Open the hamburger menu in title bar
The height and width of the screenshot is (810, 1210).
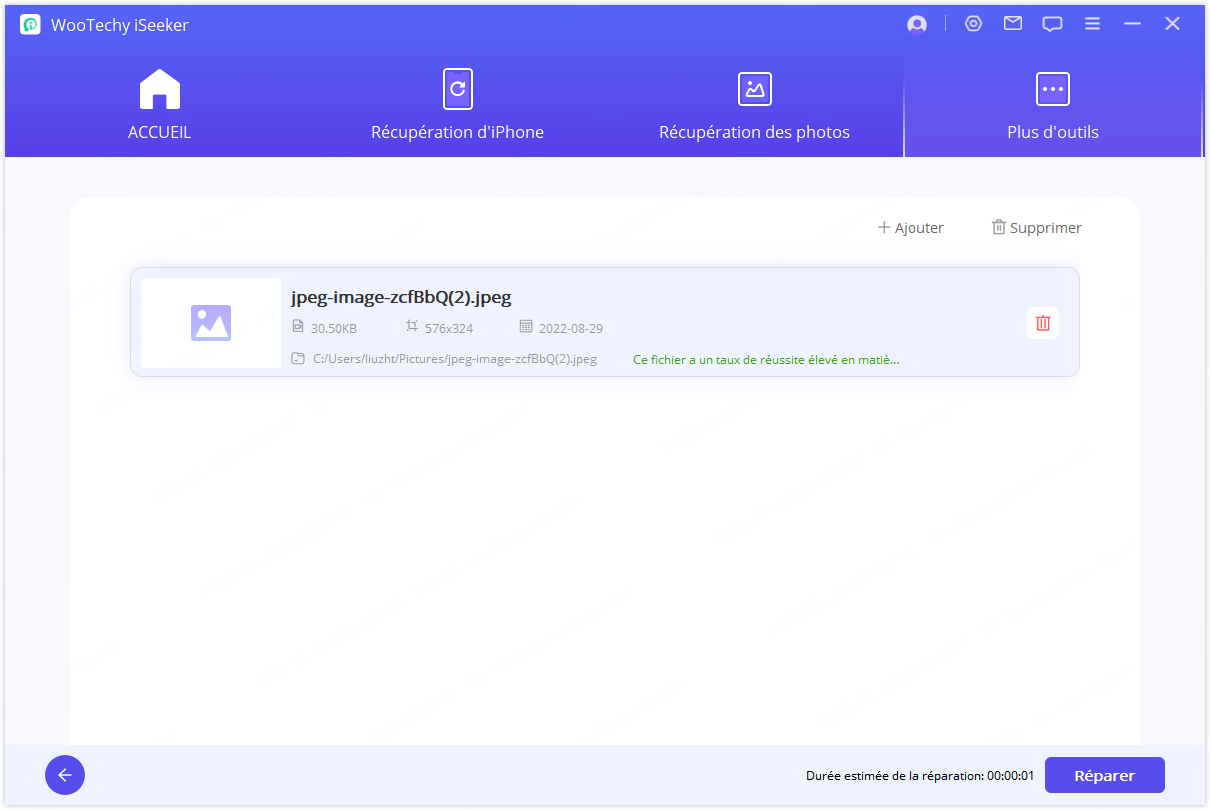1092,24
